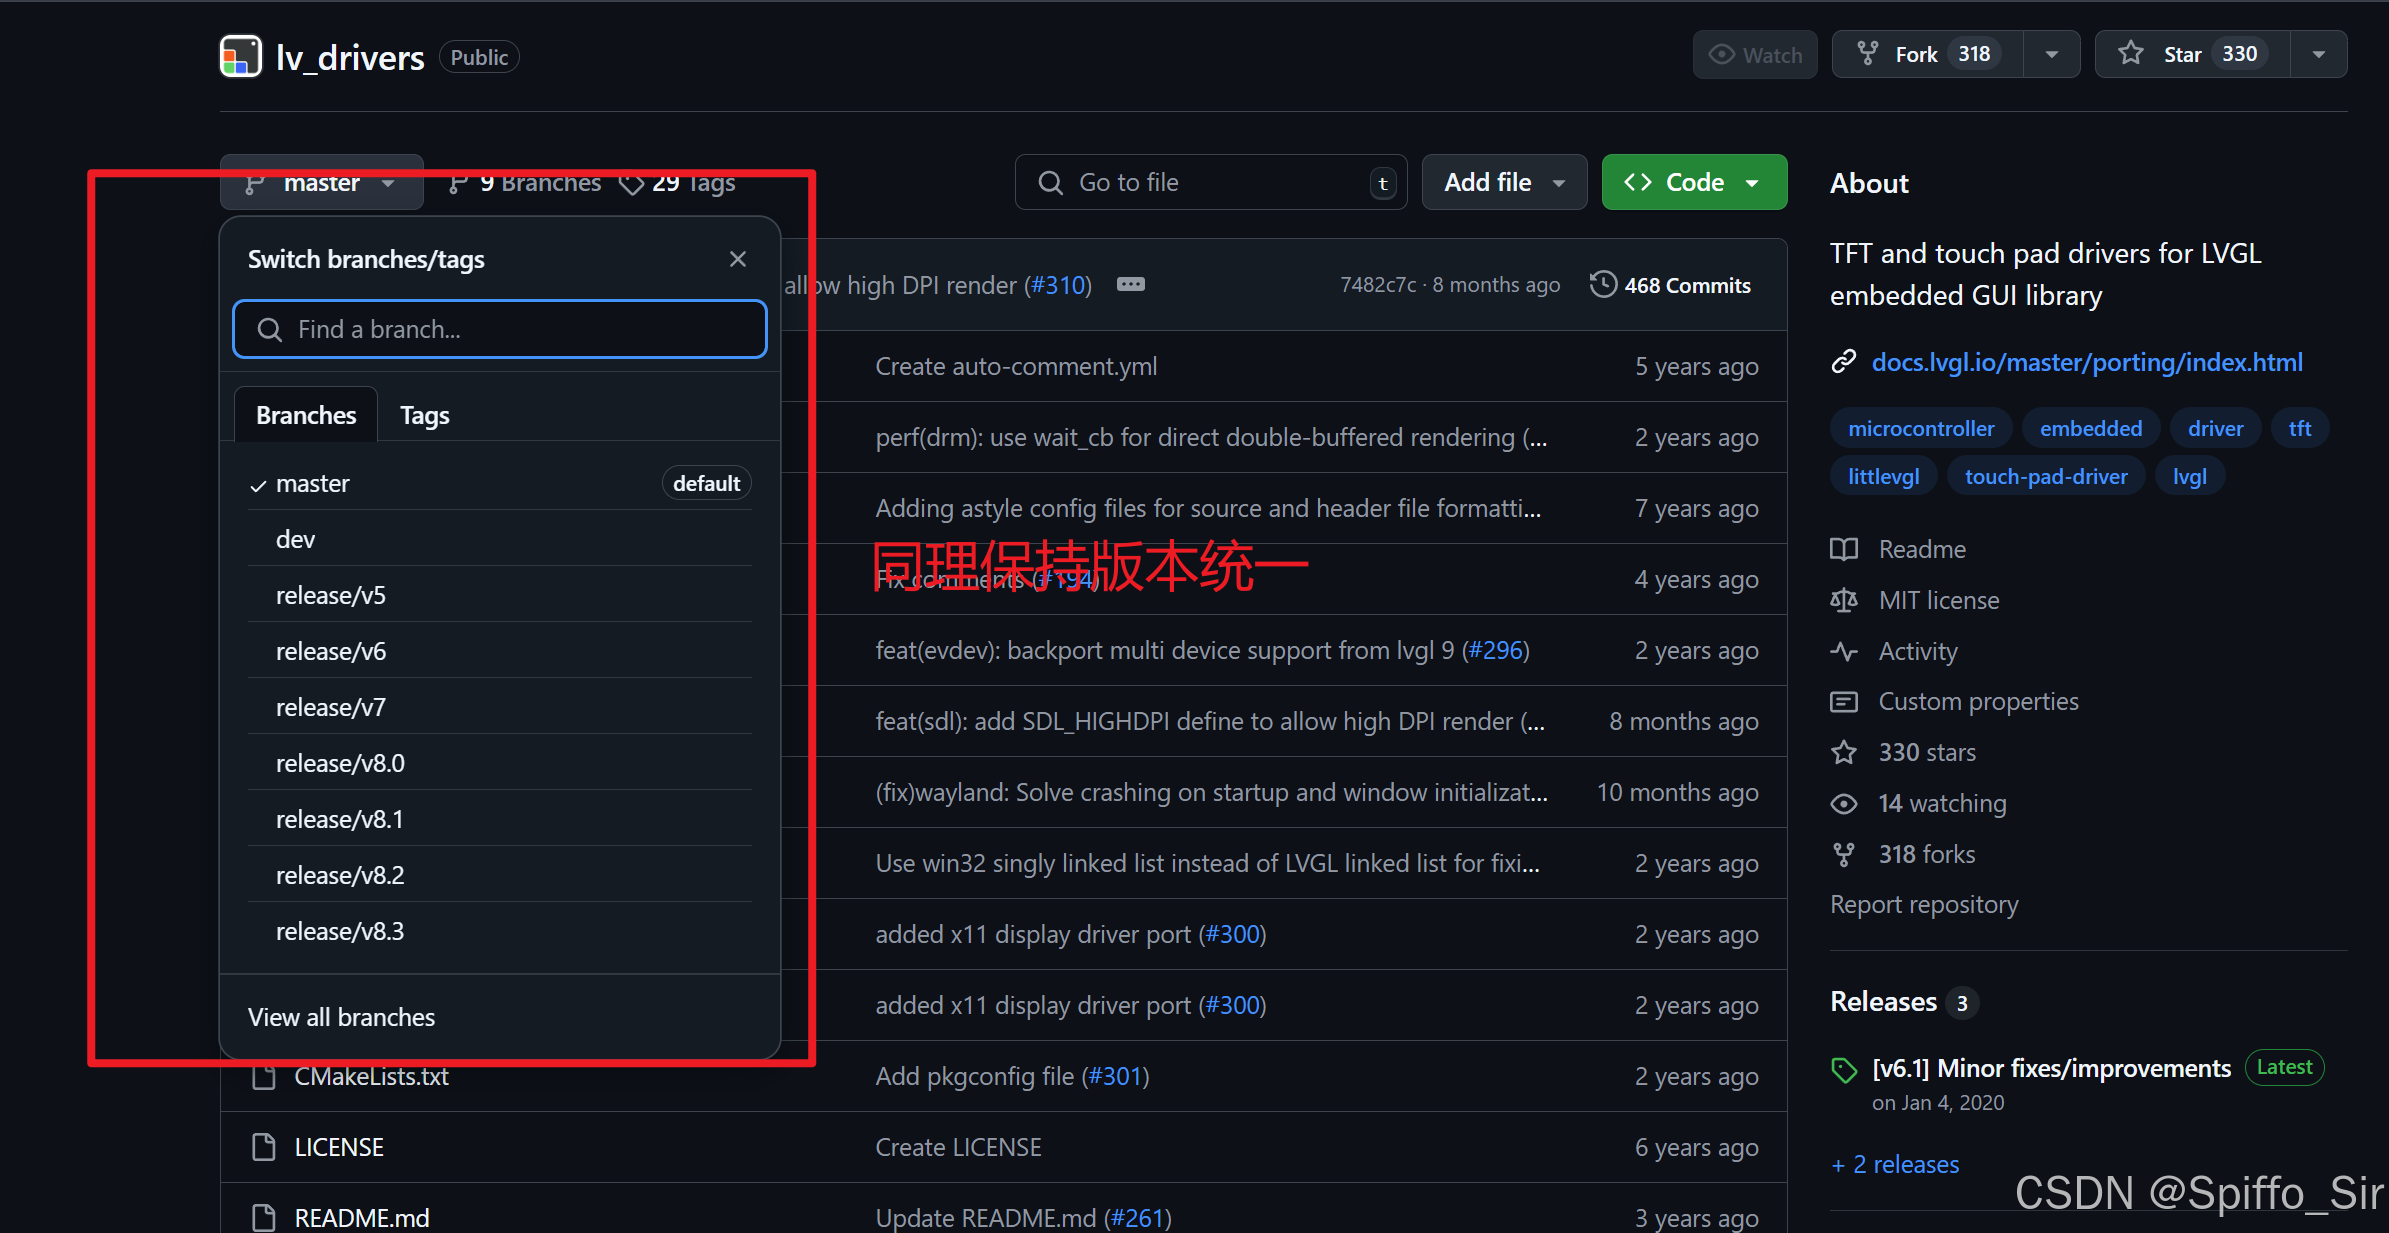Open the MIT license scale icon
2389x1233 pixels.
1844,600
